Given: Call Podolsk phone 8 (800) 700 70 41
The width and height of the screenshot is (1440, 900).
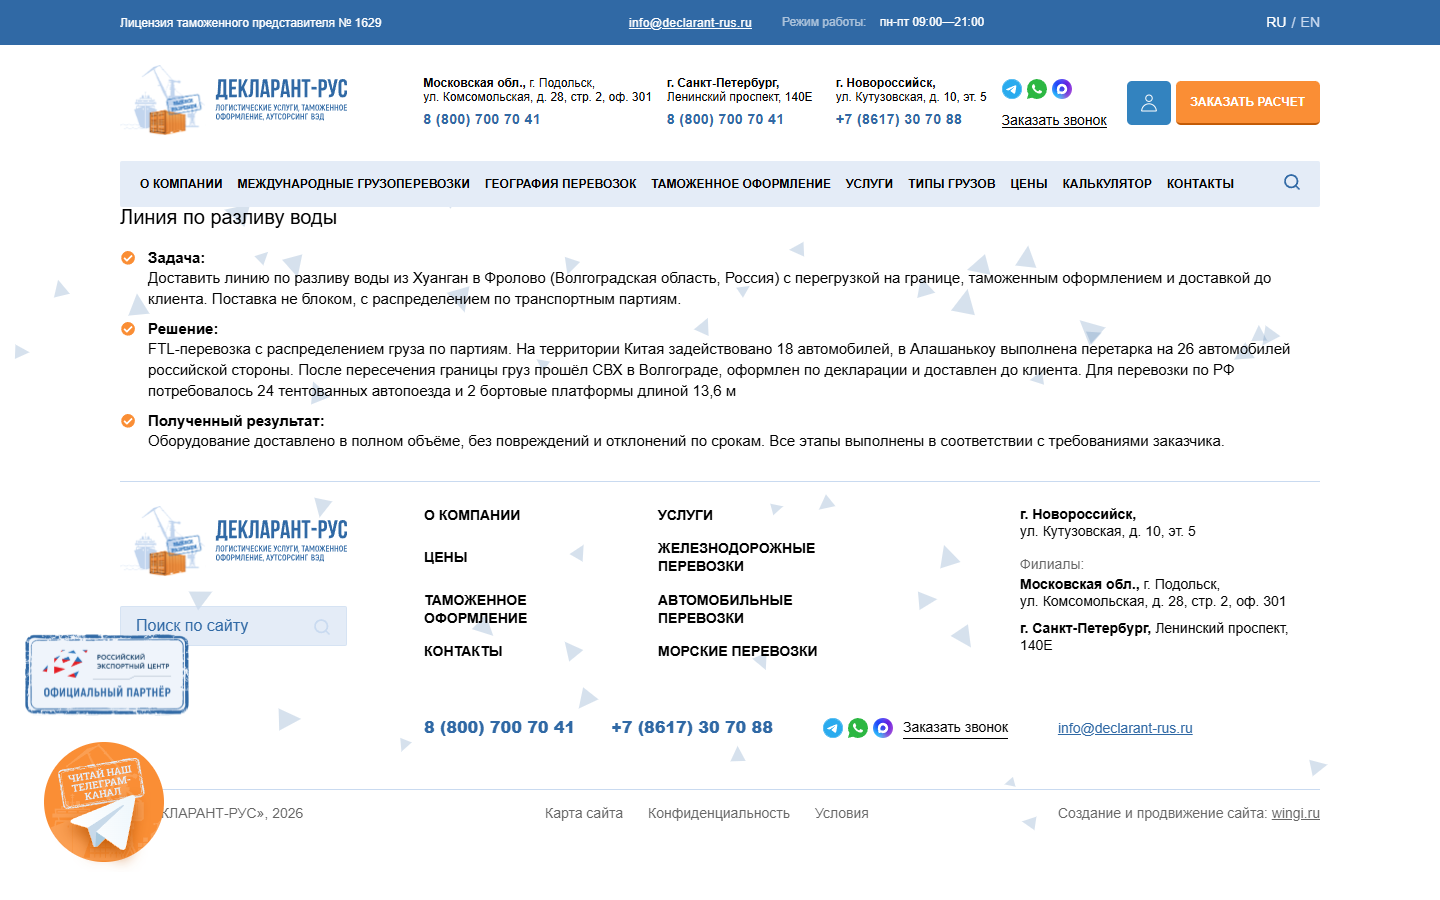Looking at the screenshot, I should click(x=481, y=119).
